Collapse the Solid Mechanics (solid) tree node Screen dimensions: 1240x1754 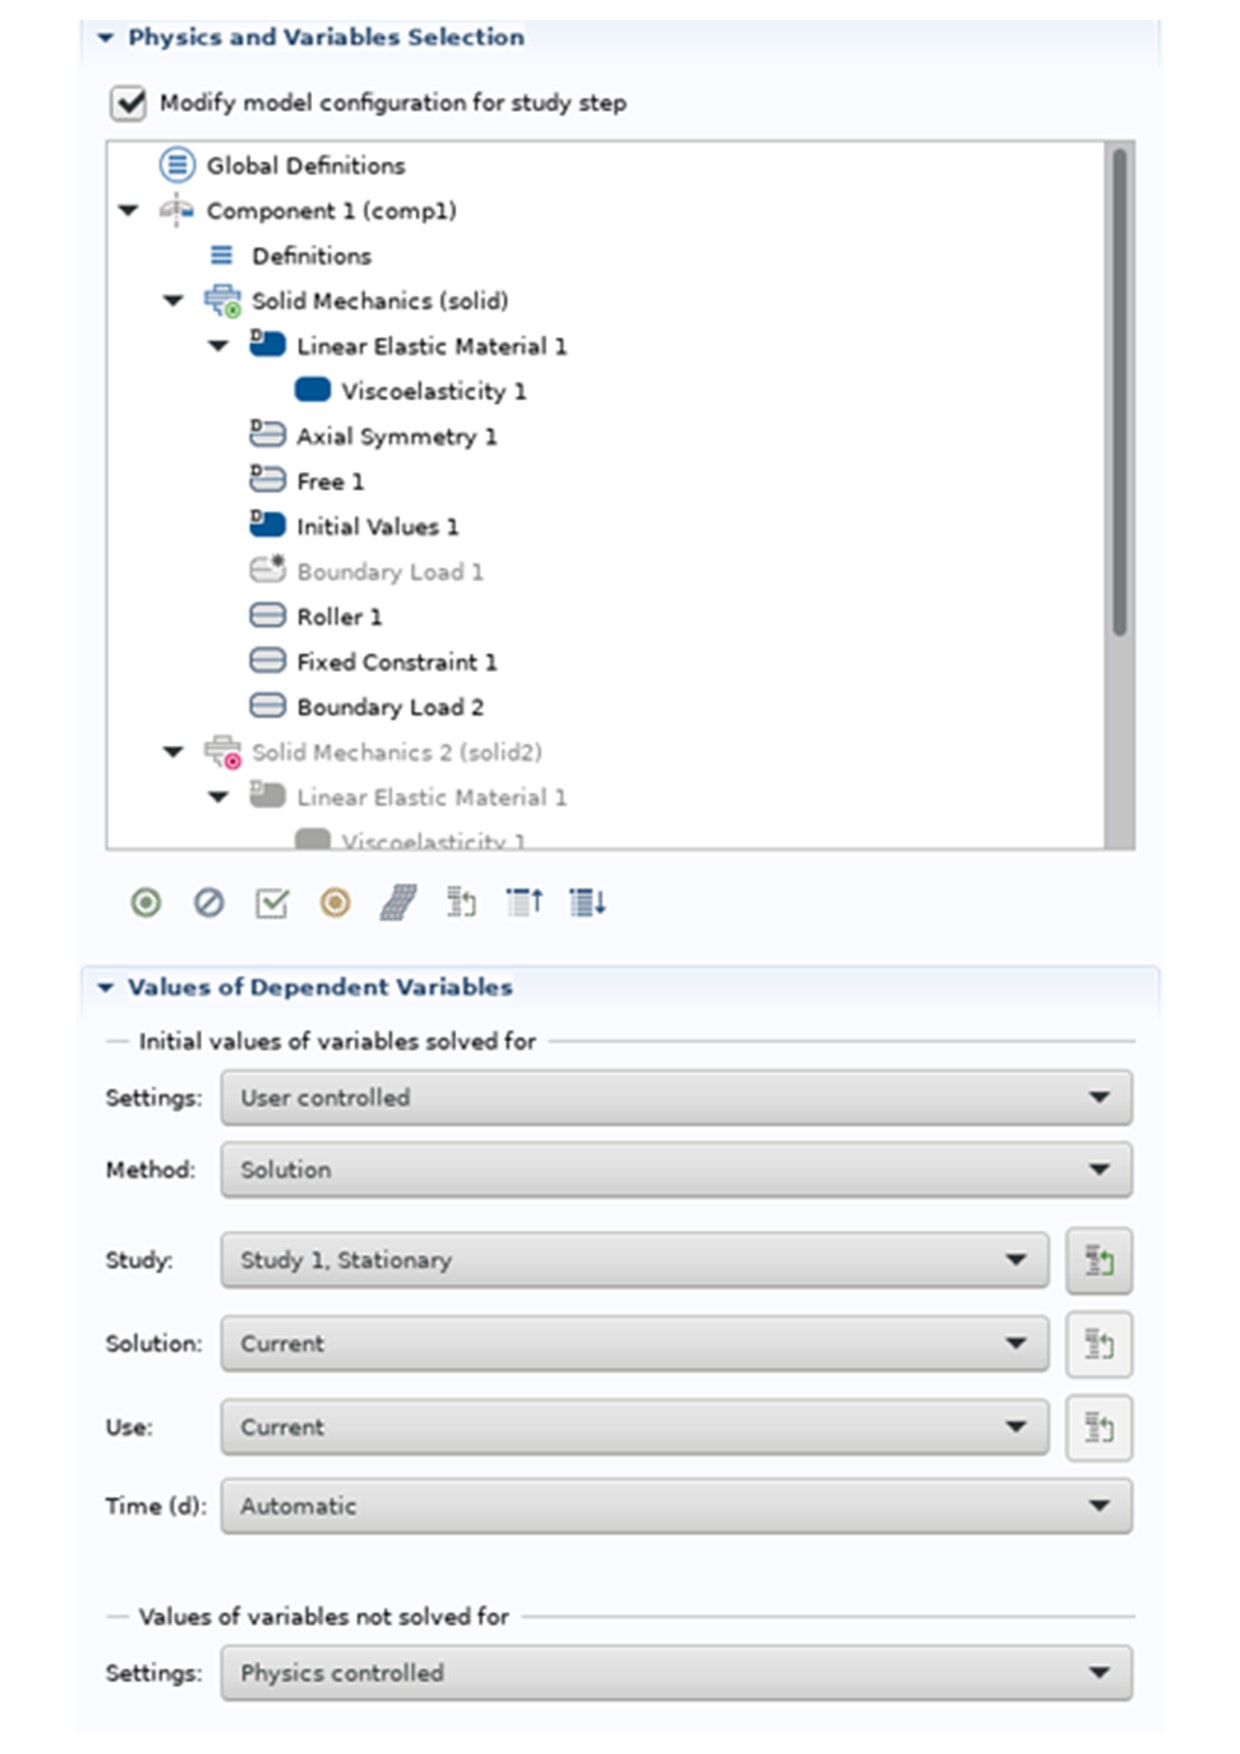(x=174, y=301)
